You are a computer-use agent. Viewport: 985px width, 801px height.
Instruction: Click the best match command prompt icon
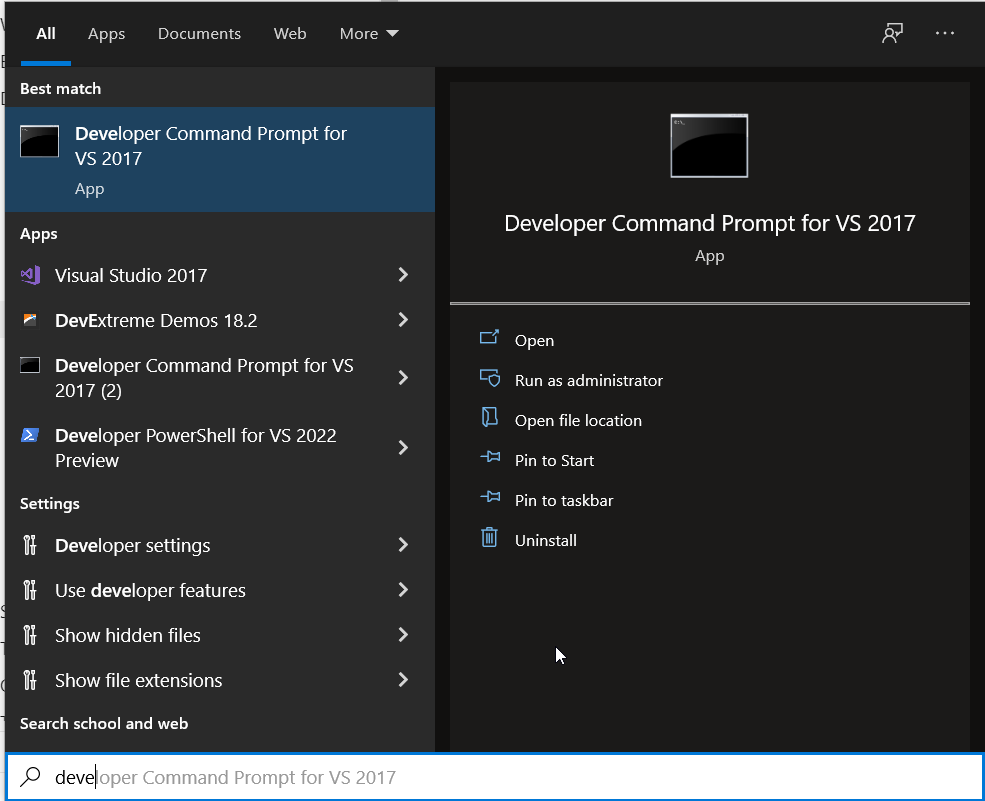click(x=40, y=141)
